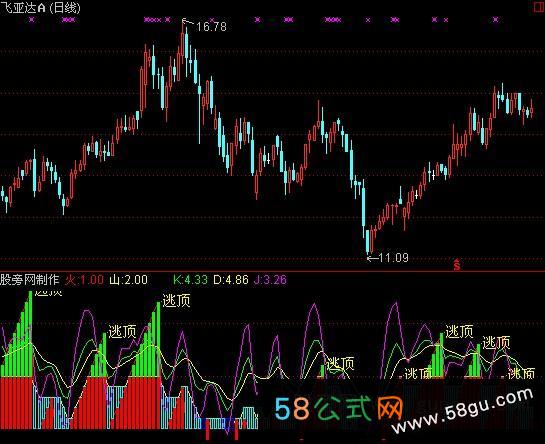The height and width of the screenshot is (444, 545).
Task: Click the red S marker on the price chart
Action: (457, 265)
